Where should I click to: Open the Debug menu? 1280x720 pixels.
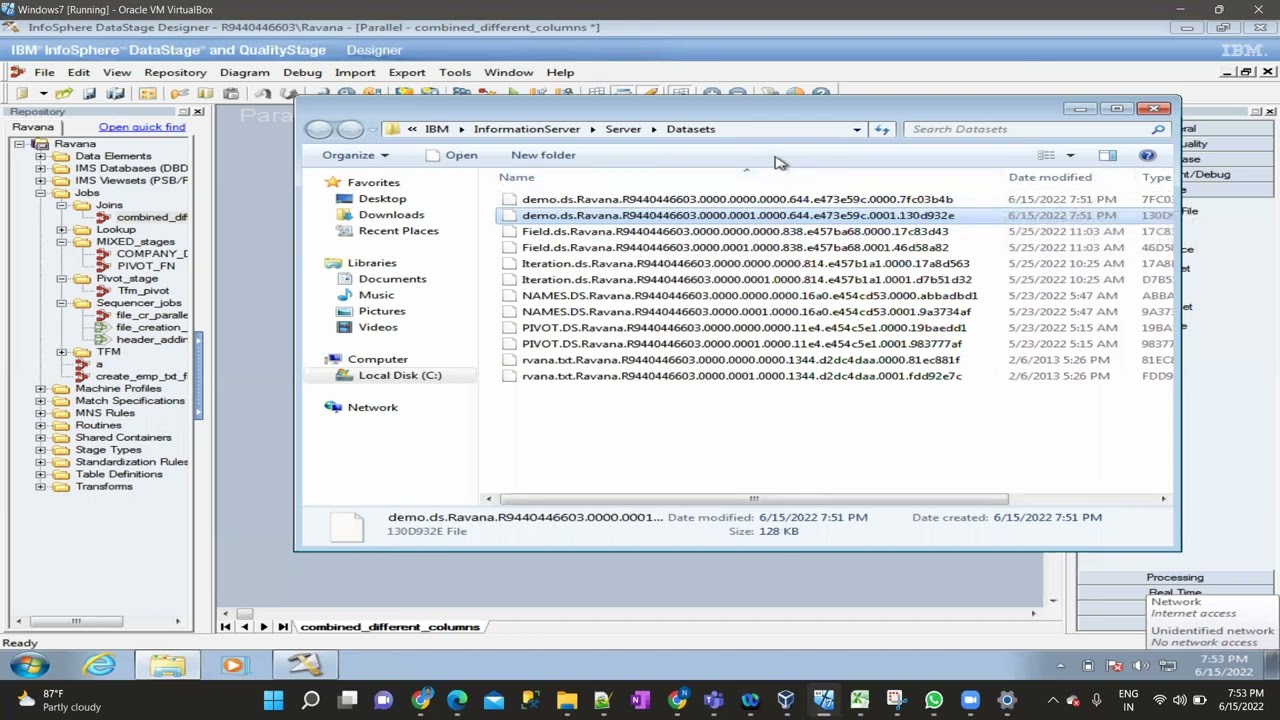[302, 72]
